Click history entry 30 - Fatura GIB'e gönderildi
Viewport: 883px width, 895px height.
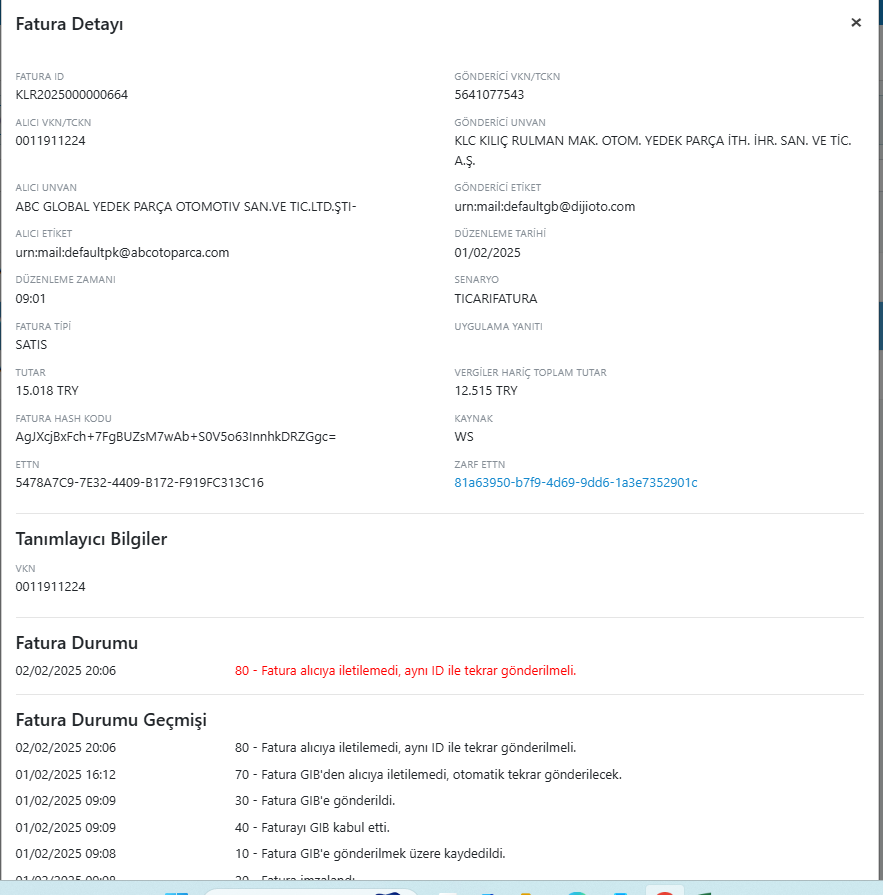click(315, 801)
